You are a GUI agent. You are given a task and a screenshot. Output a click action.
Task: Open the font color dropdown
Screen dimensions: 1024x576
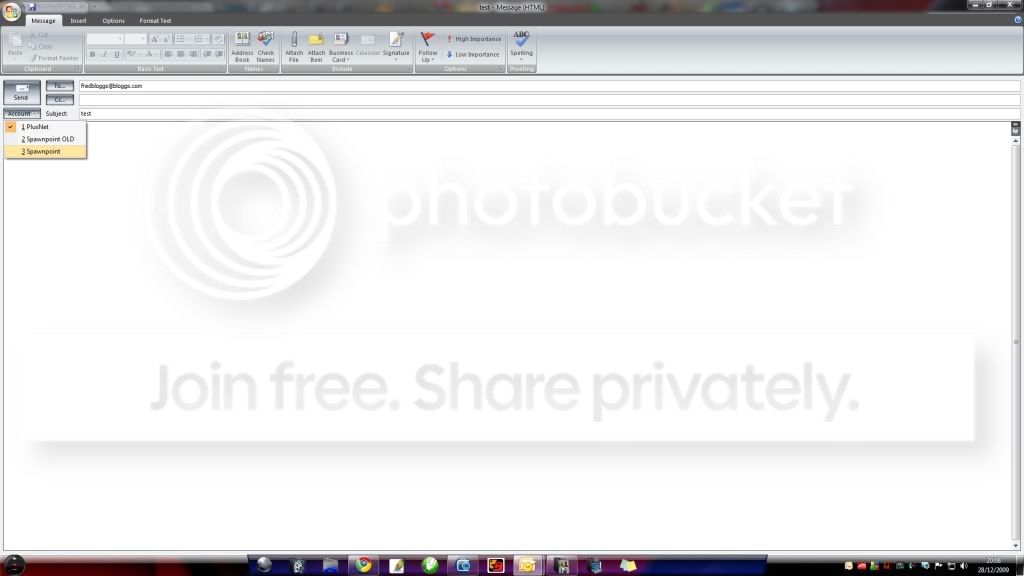(155, 54)
